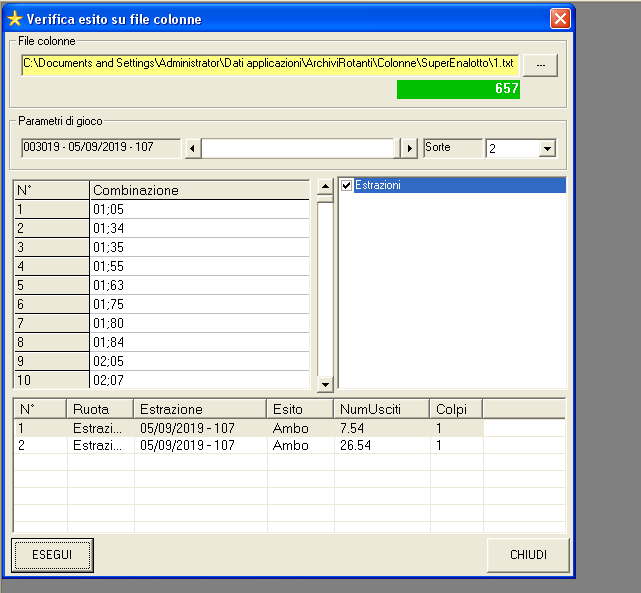Image resolution: width=641 pixels, height=593 pixels.
Task: Select combination row 01;34
Action: [162, 228]
